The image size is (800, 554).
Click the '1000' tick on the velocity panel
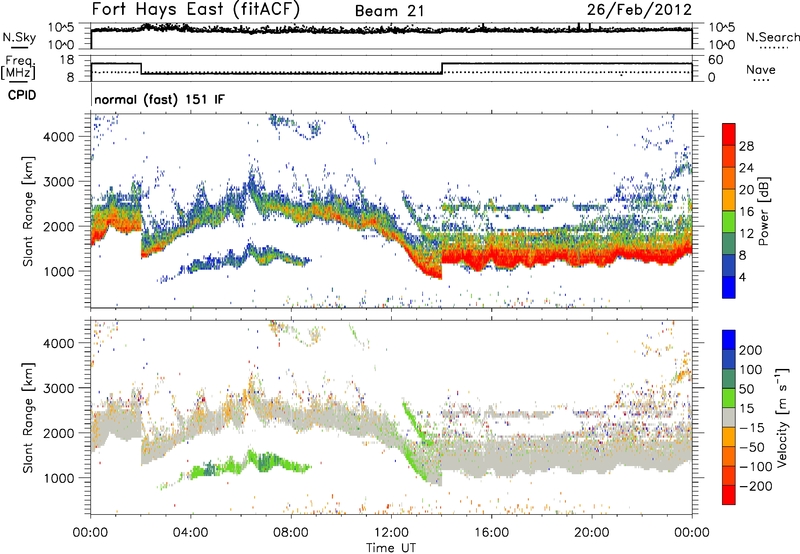click(x=59, y=478)
